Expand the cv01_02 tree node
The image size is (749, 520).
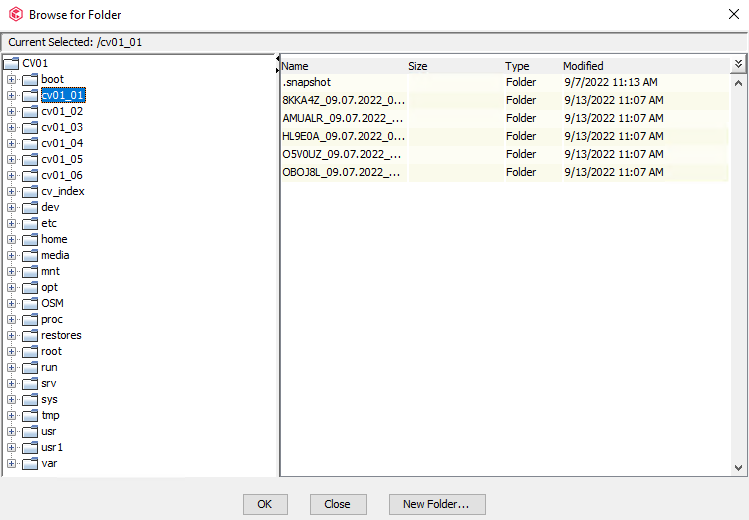click(x=12, y=111)
